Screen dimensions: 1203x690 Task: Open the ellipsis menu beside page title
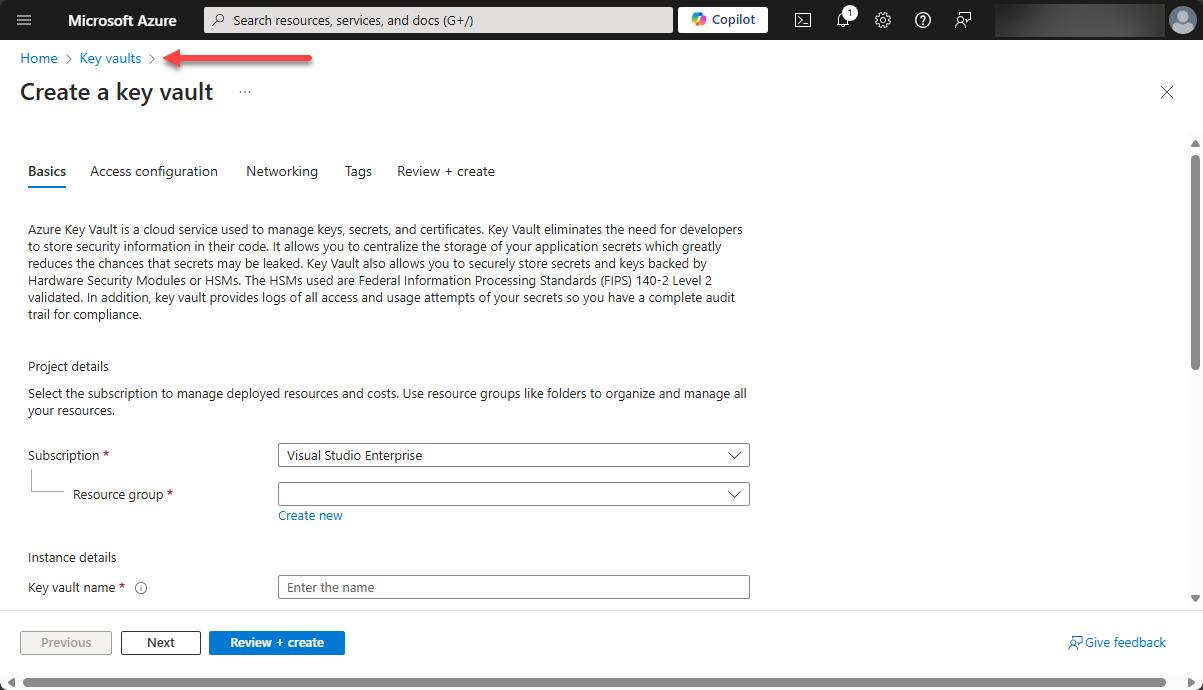pos(245,92)
